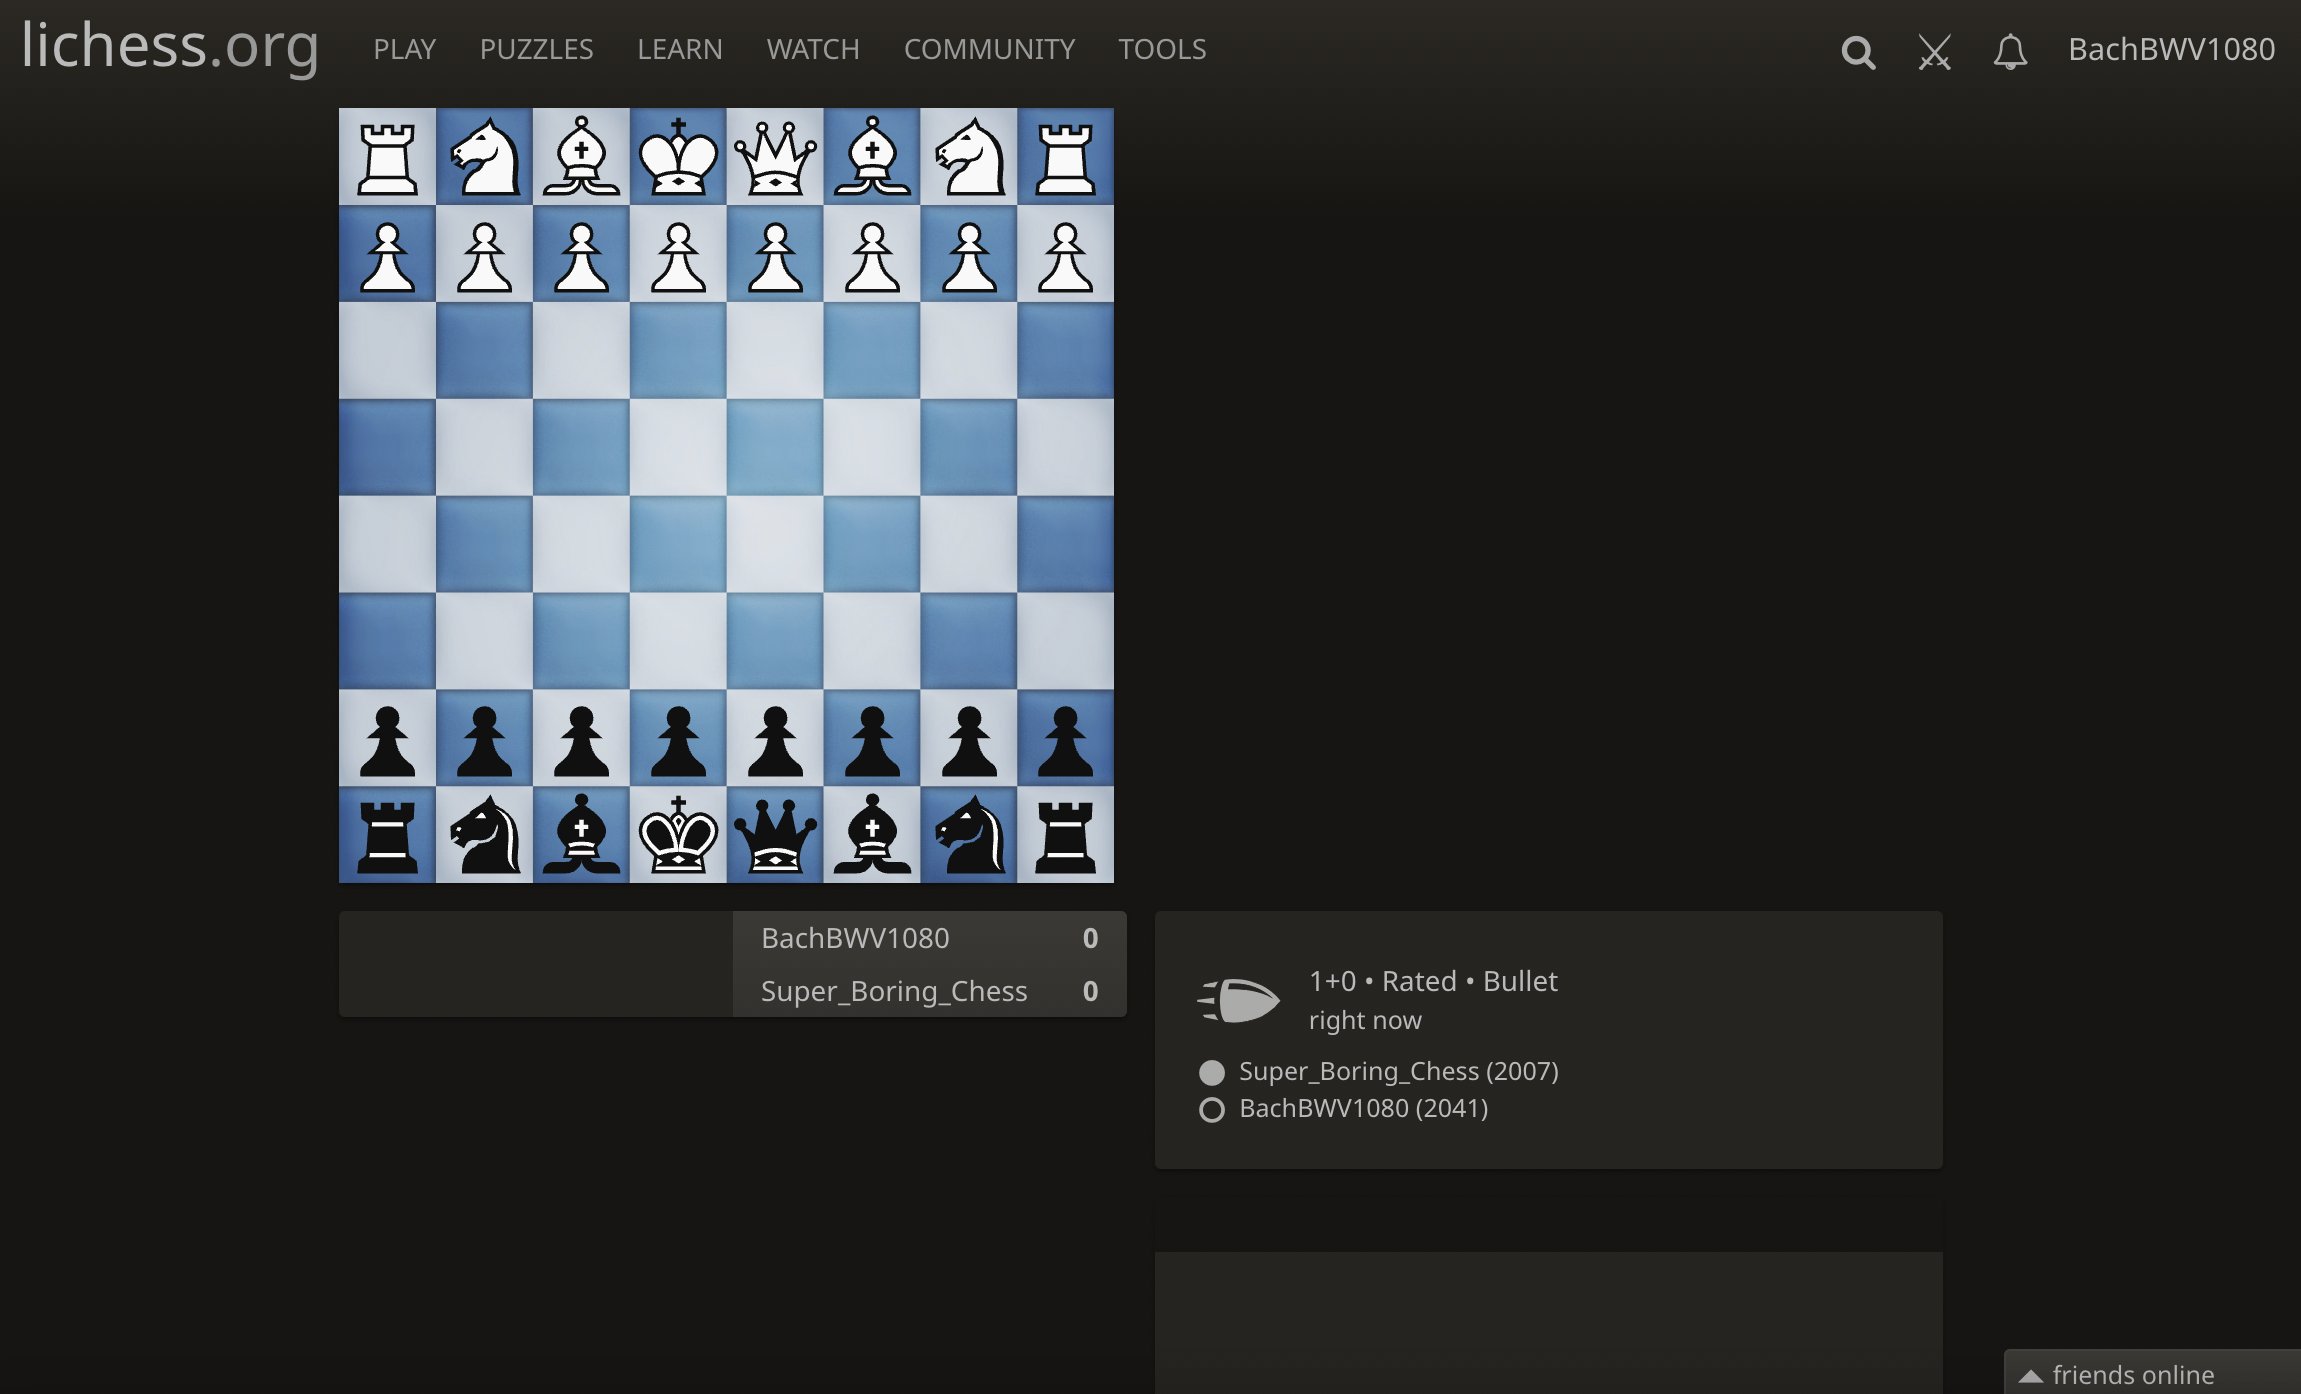Click the lichess.org logo
The width and height of the screenshot is (2301, 1394).
pyautogui.click(x=169, y=47)
